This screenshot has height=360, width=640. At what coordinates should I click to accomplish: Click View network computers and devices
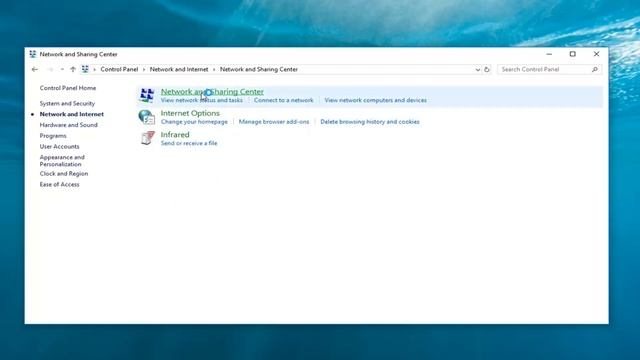(x=376, y=100)
